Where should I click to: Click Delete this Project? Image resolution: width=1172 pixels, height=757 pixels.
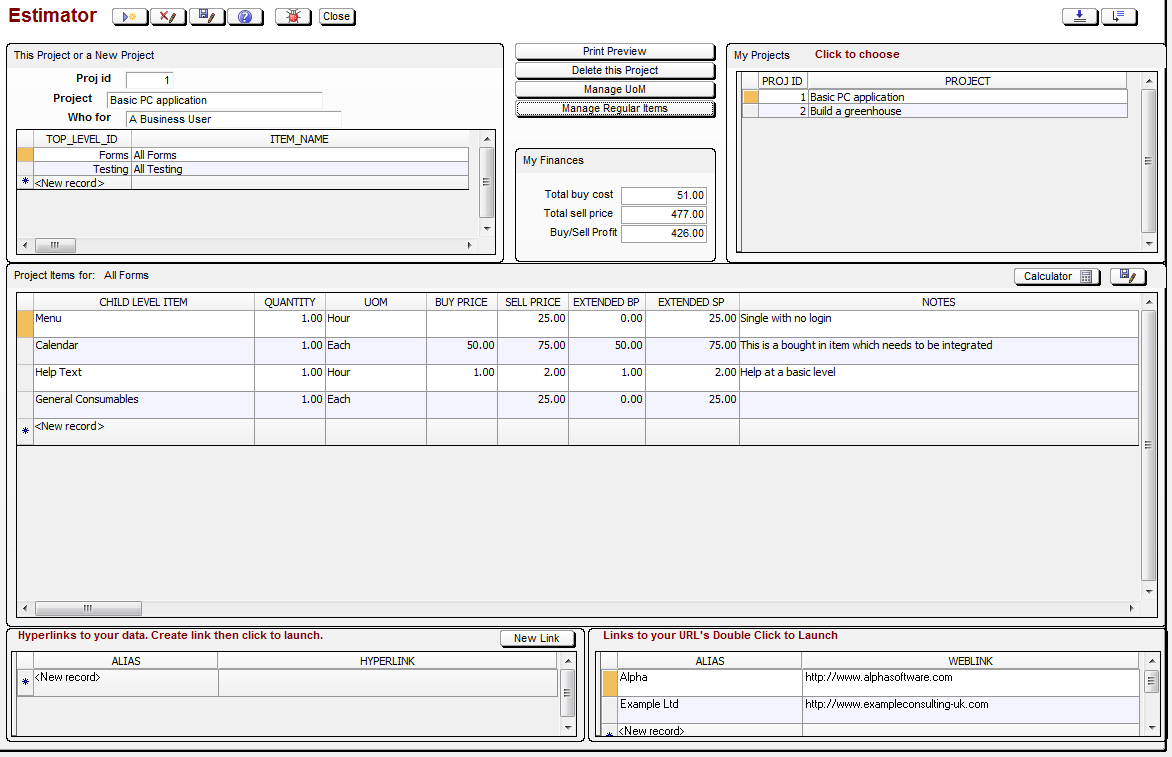615,71
